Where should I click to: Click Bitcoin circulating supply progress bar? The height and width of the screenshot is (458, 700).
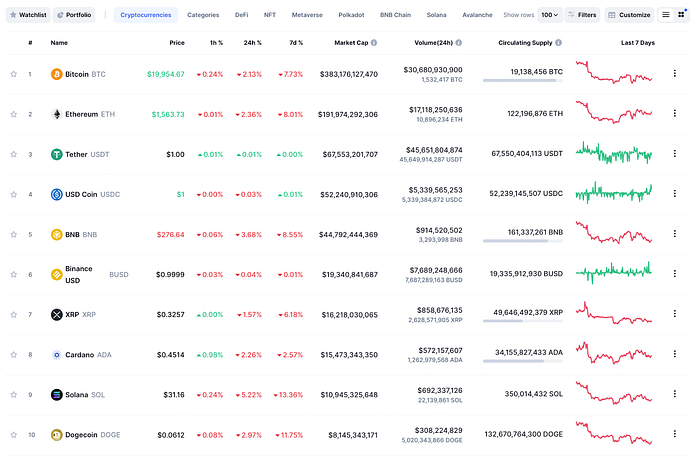[523, 80]
